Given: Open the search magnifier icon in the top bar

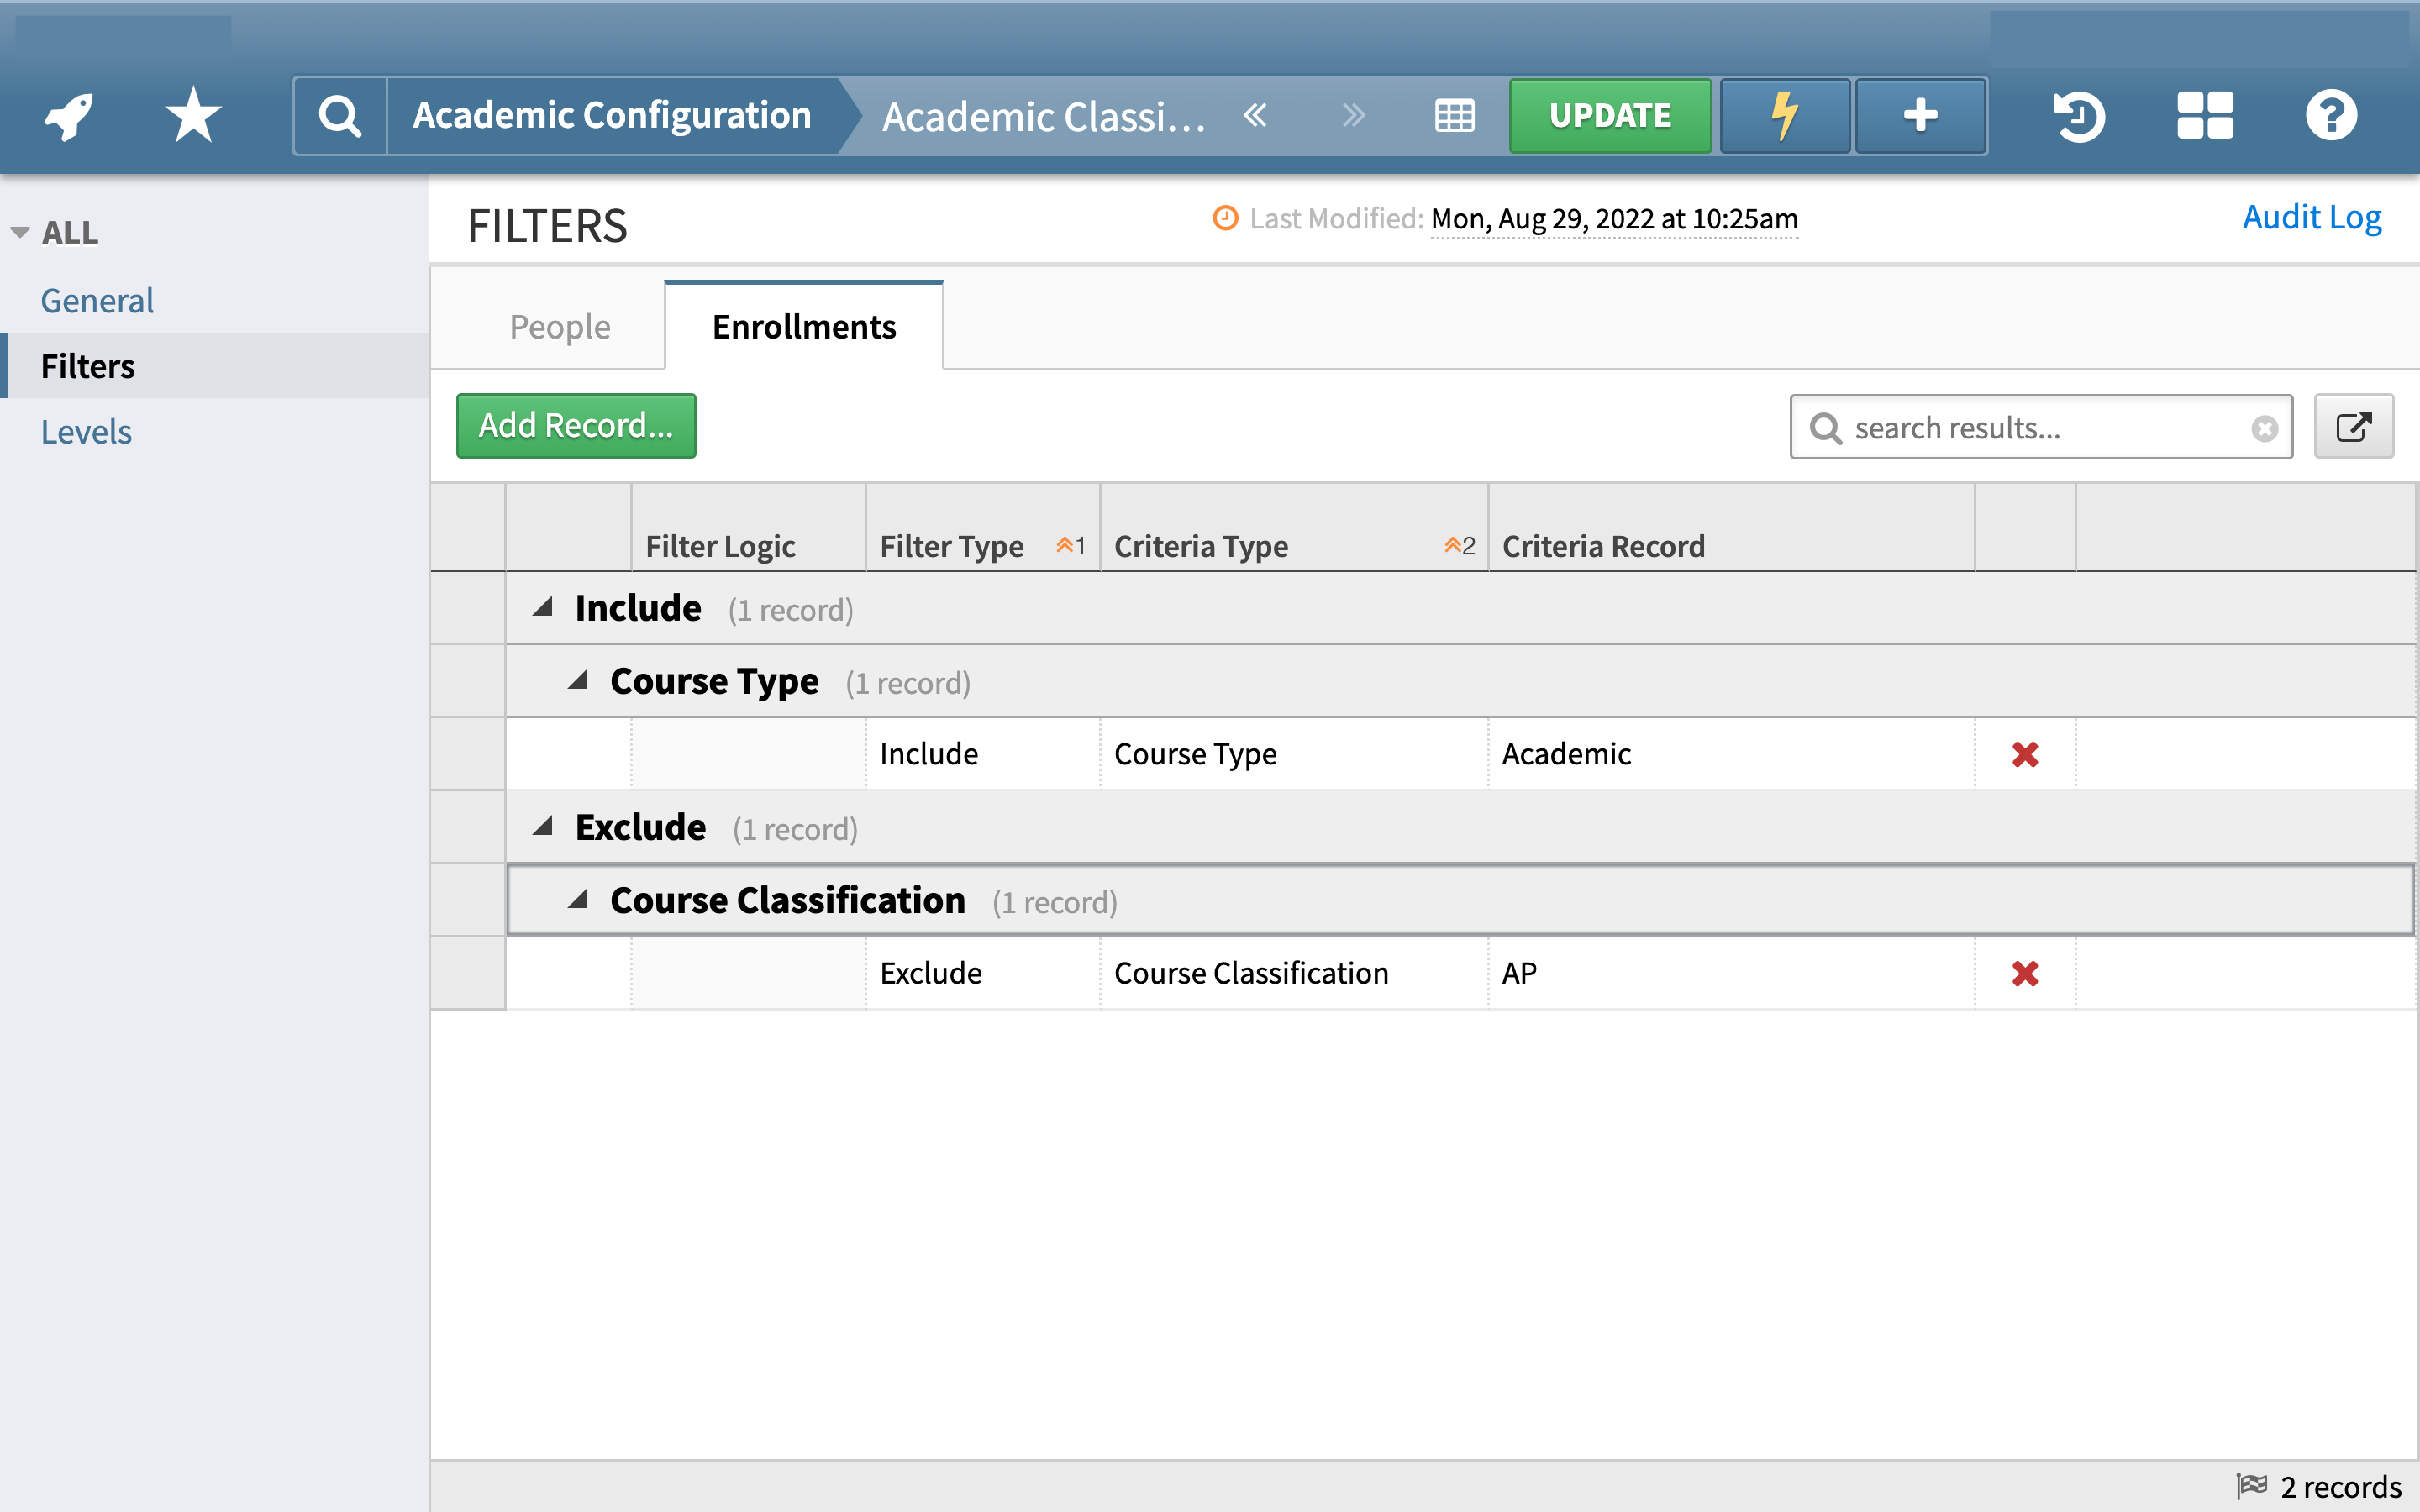Looking at the screenshot, I should pyautogui.click(x=339, y=114).
